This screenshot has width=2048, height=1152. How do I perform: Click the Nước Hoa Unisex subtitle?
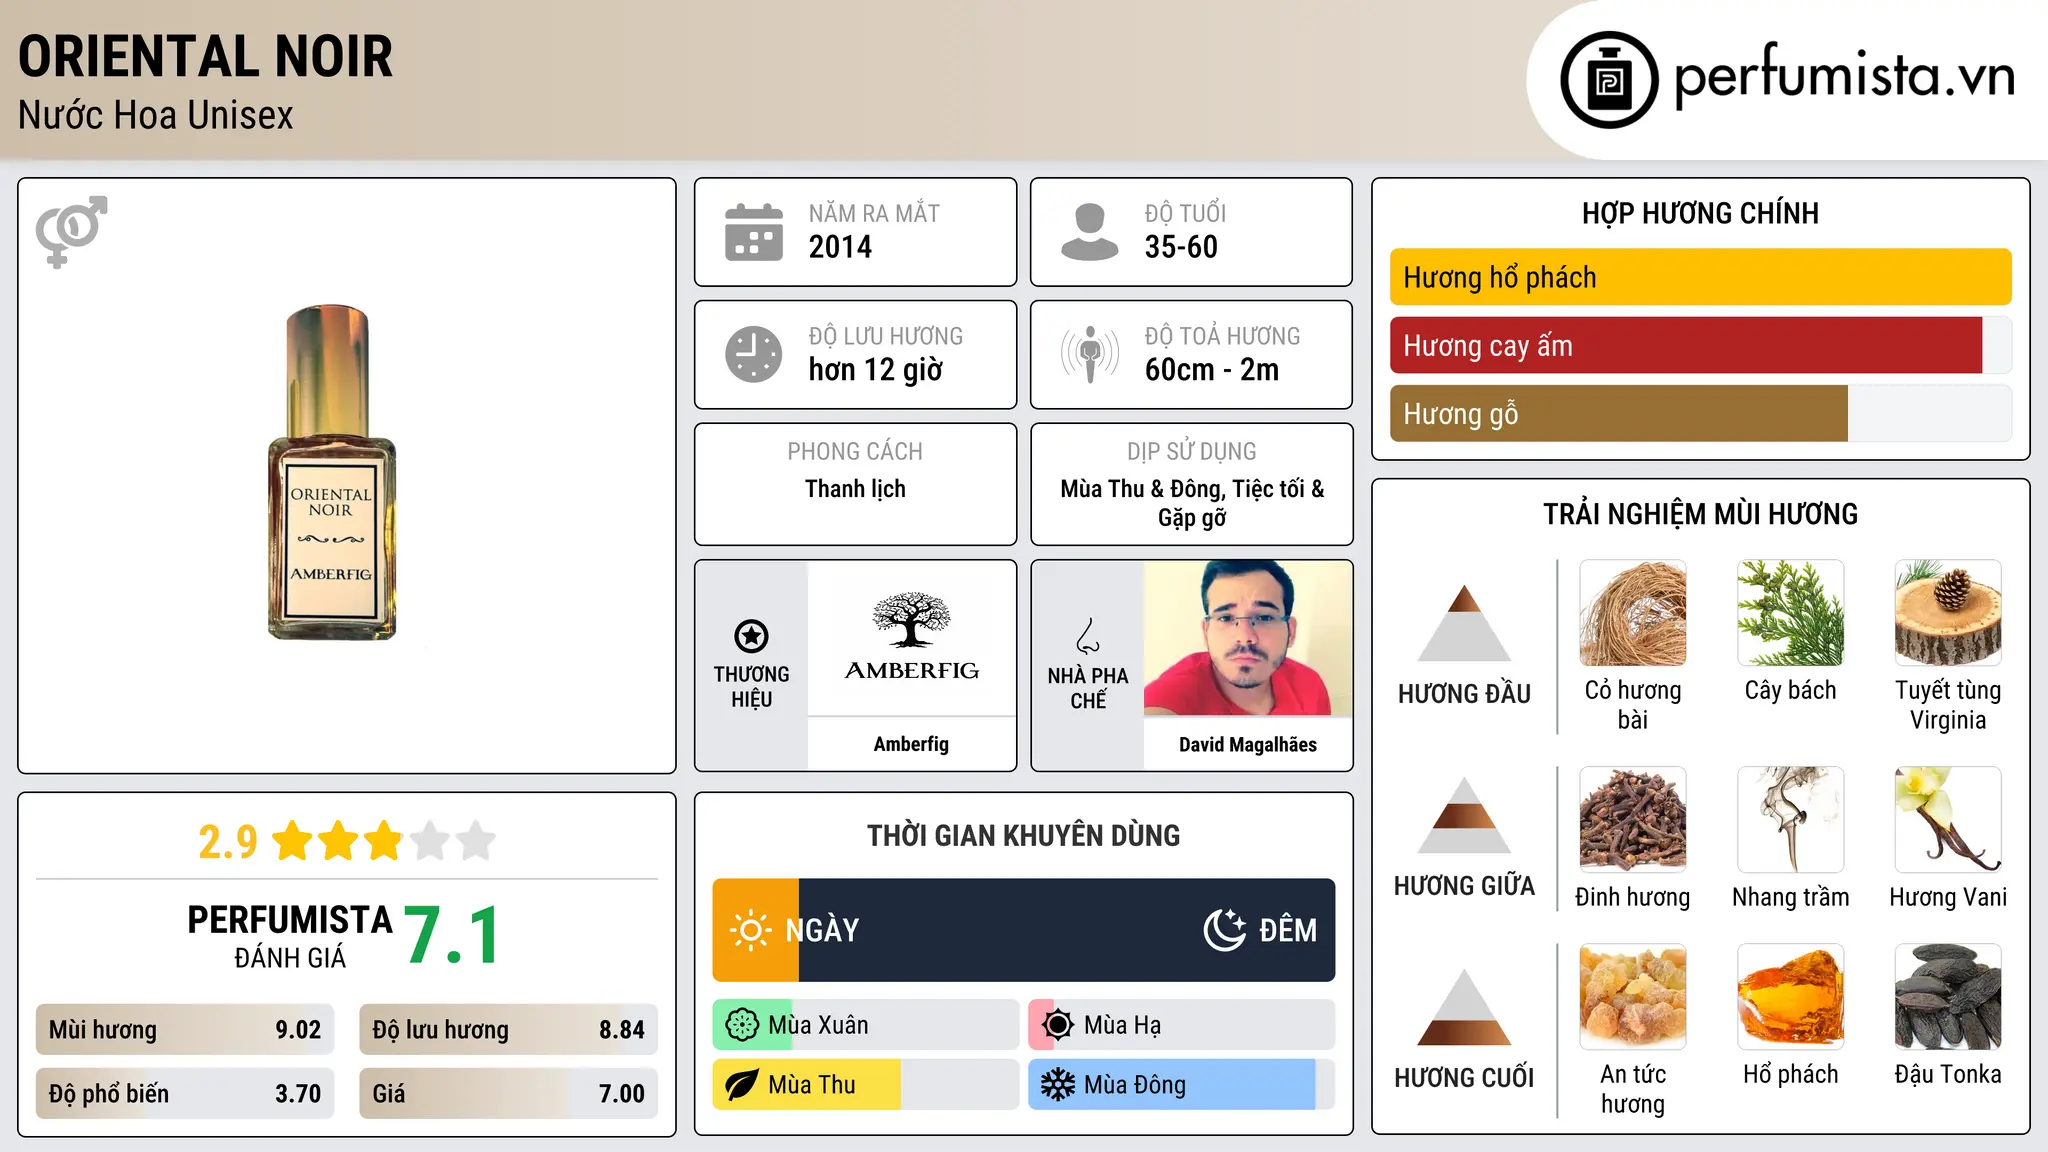coord(156,116)
